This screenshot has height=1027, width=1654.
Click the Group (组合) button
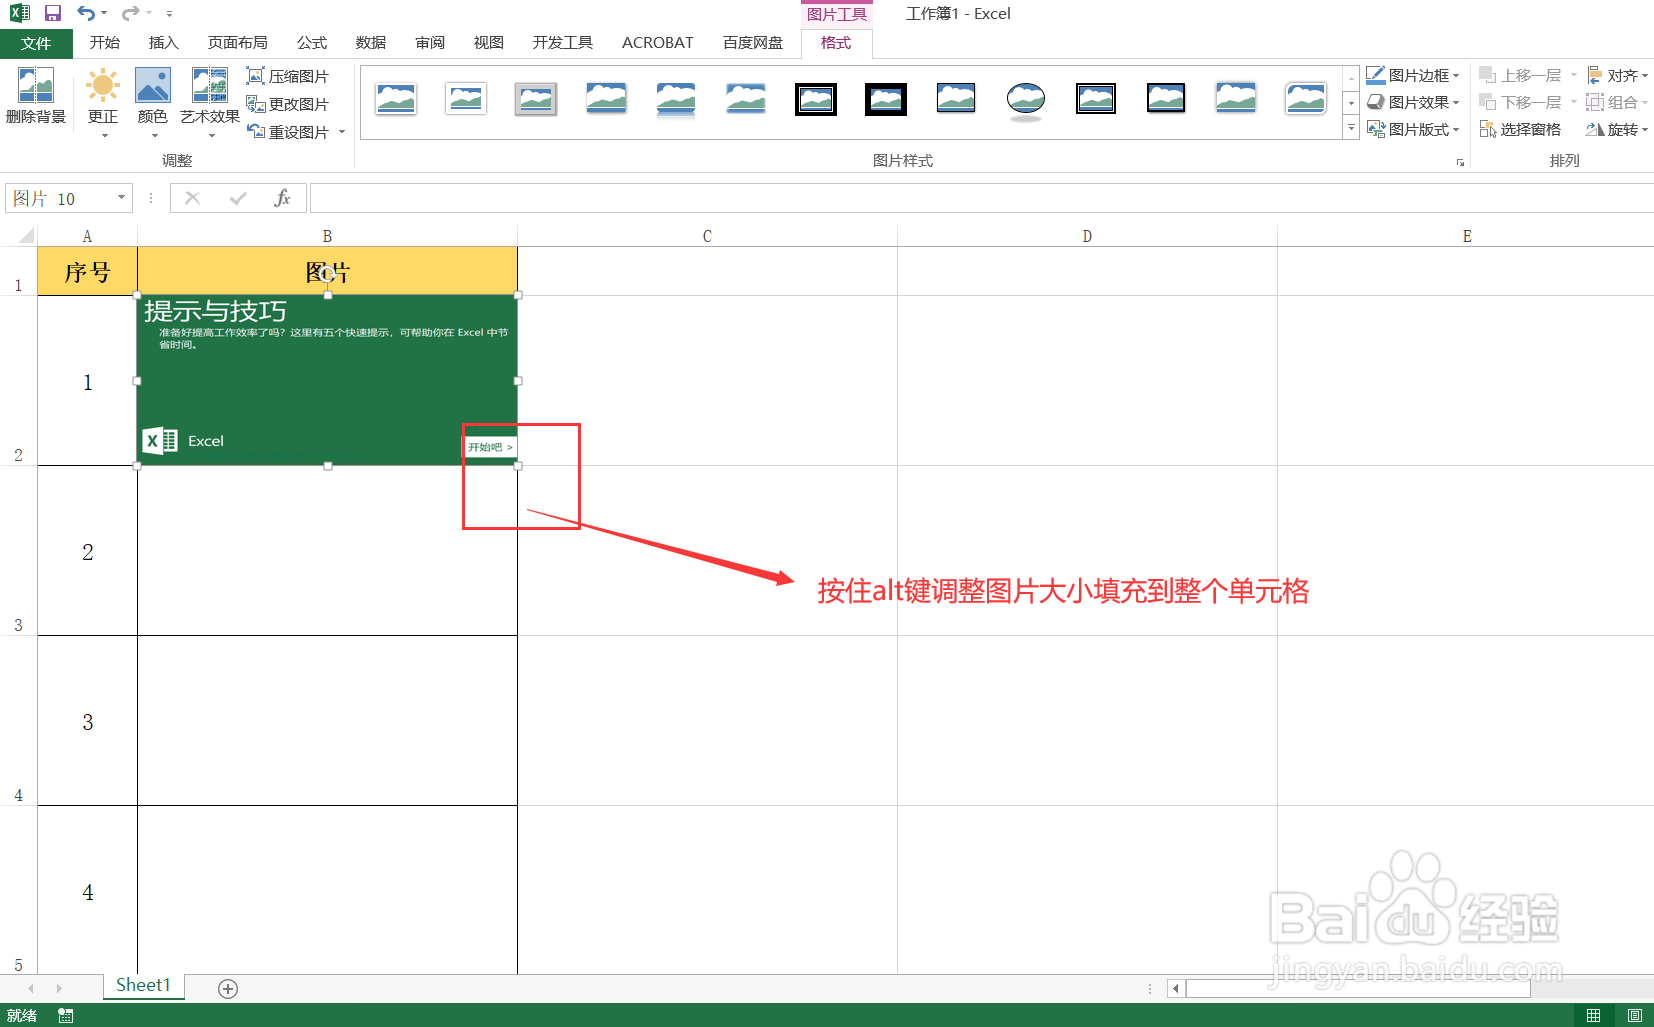click(1617, 102)
